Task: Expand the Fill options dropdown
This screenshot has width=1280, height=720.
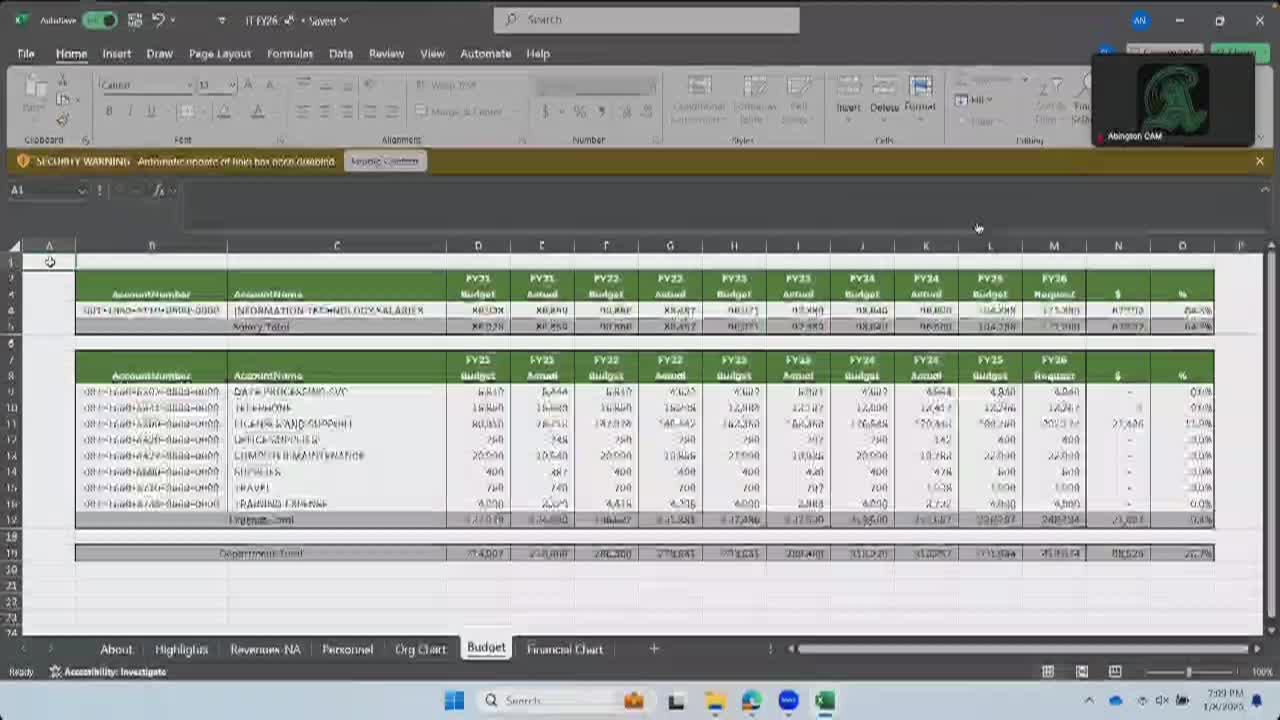Action: pos(988,100)
